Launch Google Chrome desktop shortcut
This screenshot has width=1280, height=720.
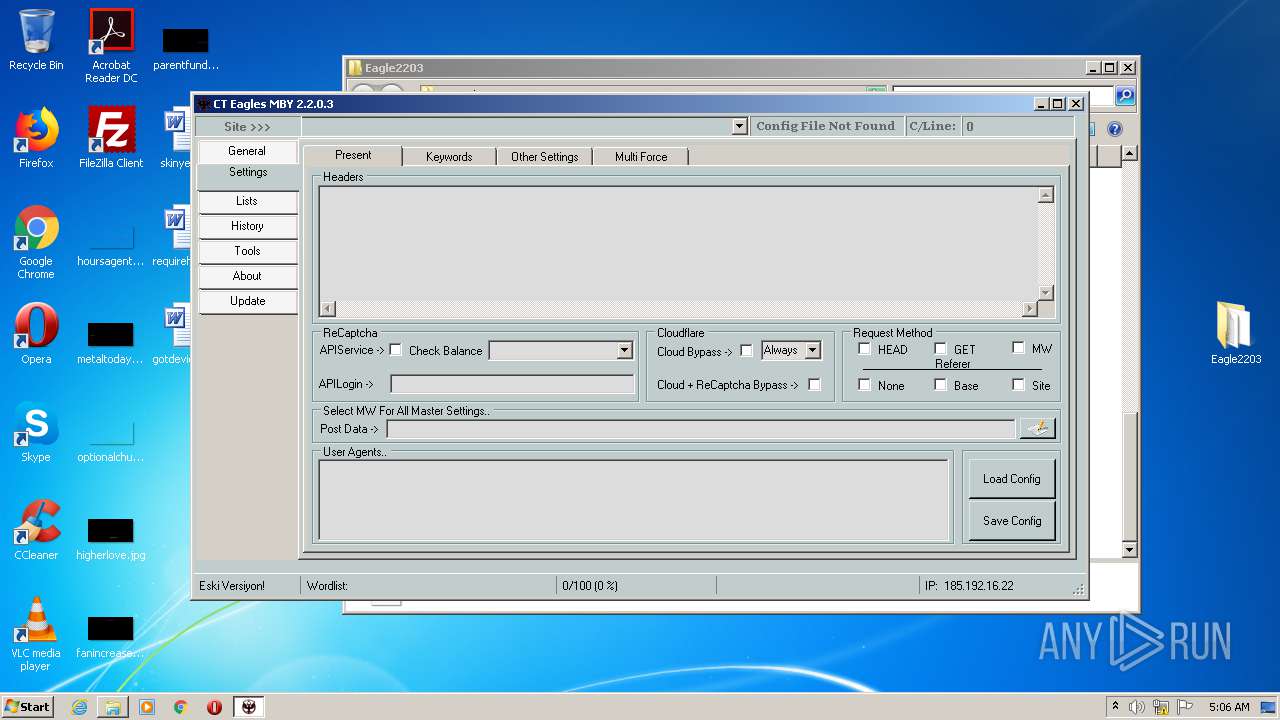(36, 243)
